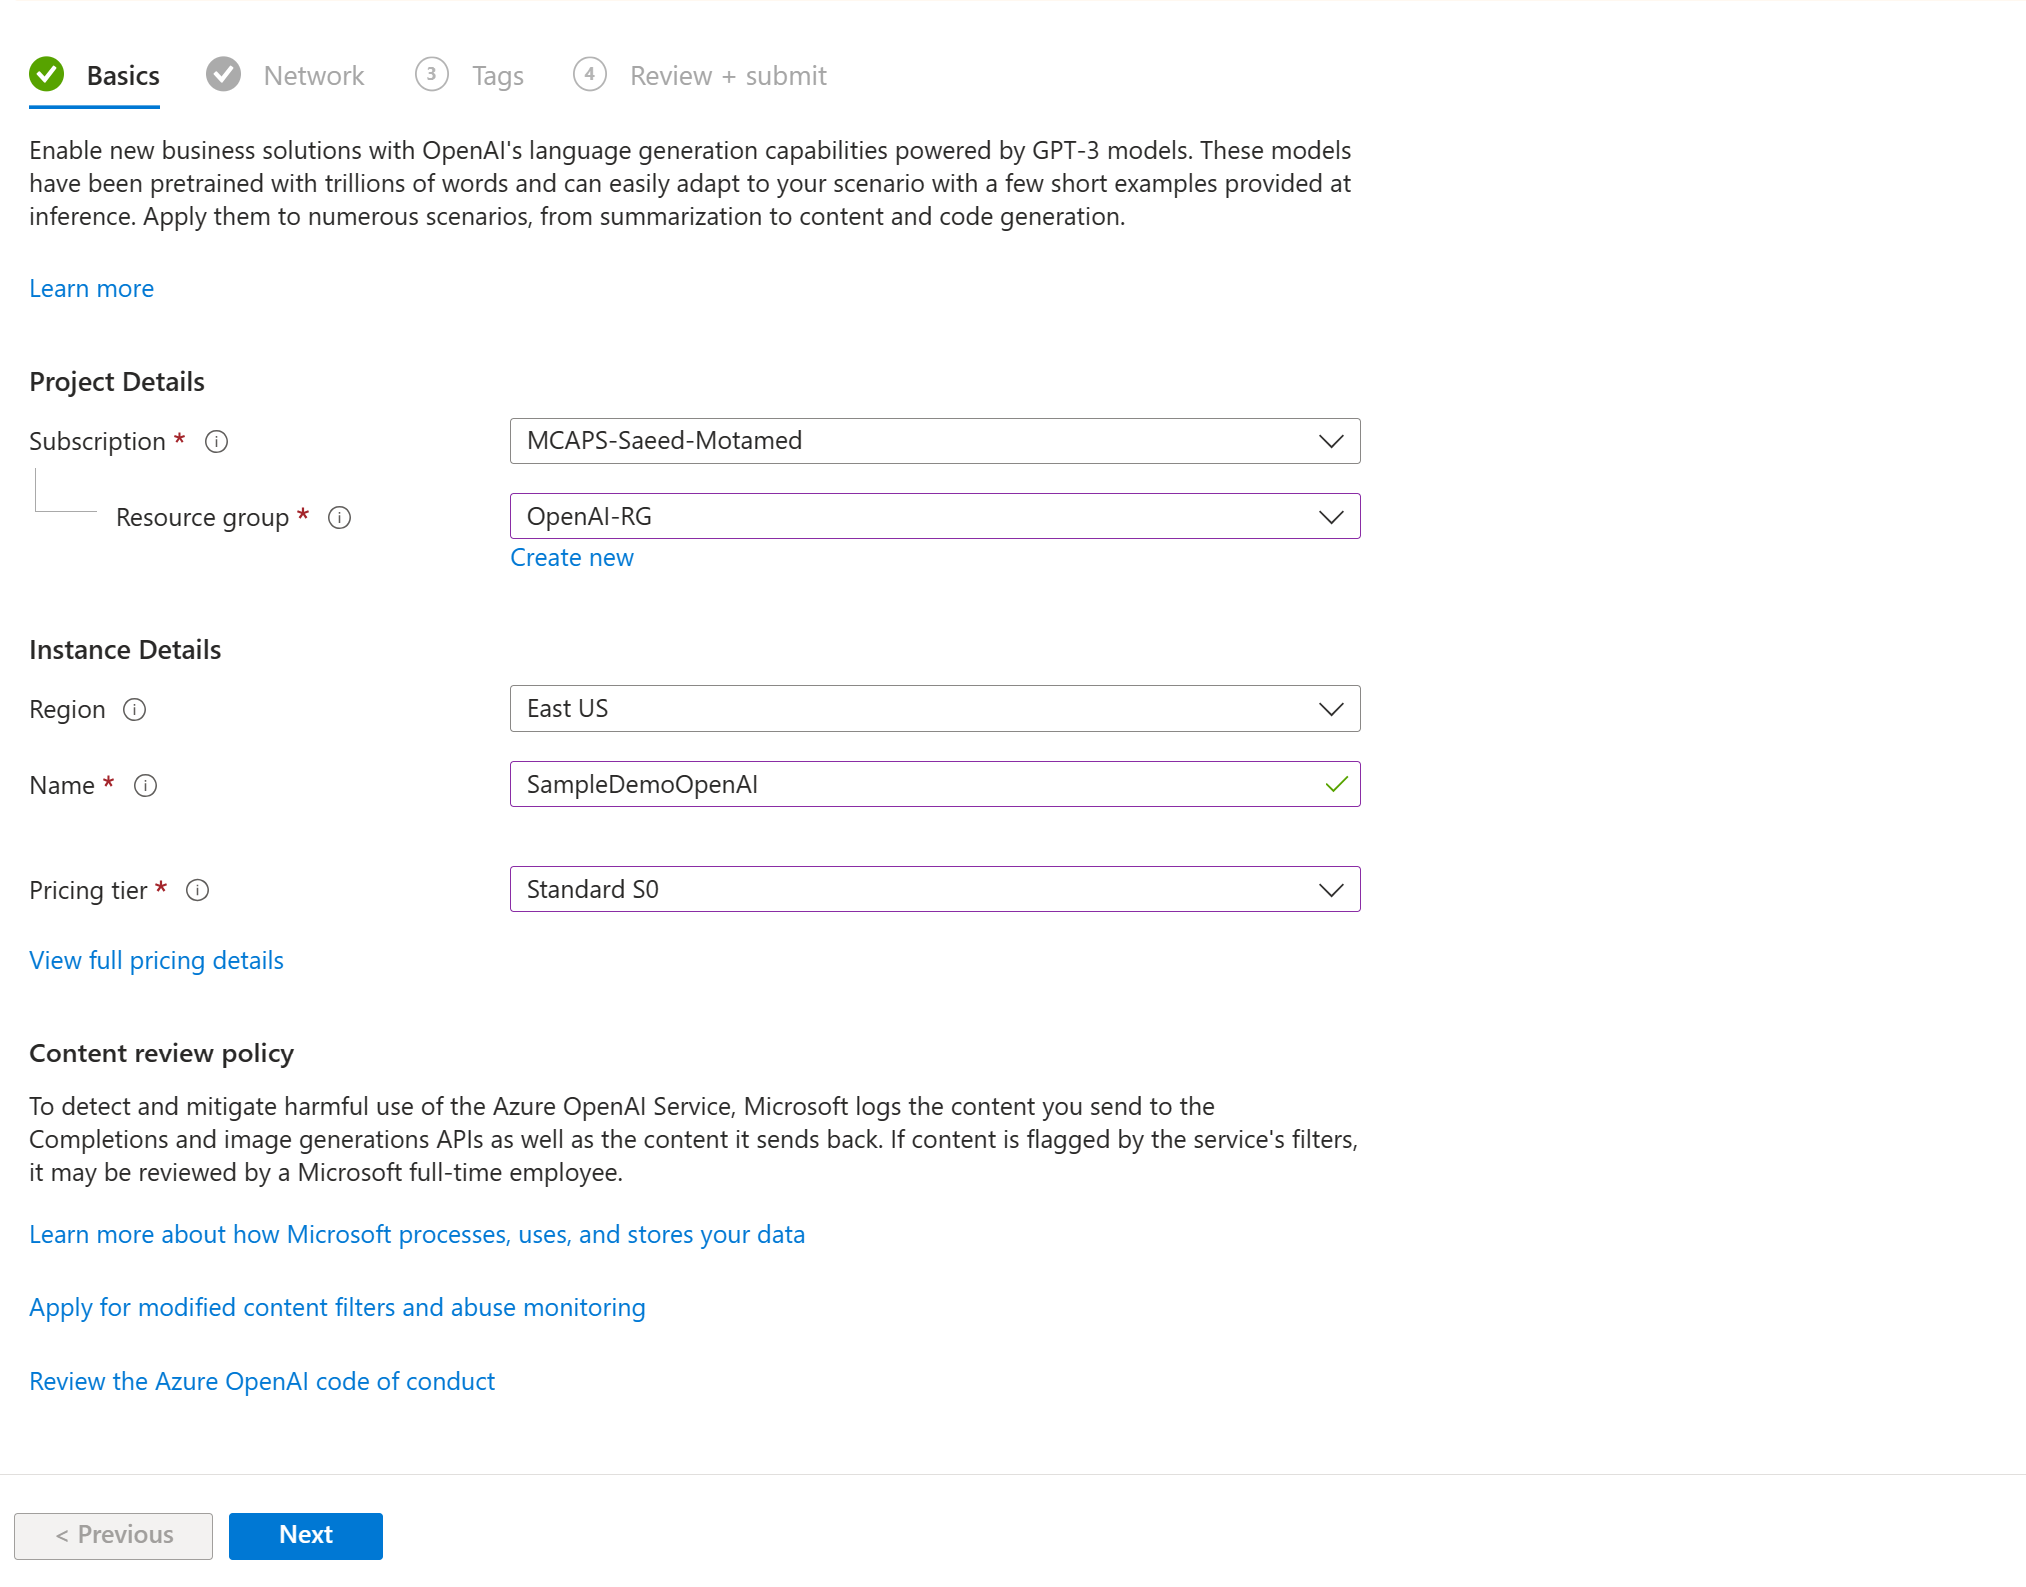Open the Azure OpenAI code of conduct link
The width and height of the screenshot is (2026, 1587).
pyautogui.click(x=262, y=1381)
